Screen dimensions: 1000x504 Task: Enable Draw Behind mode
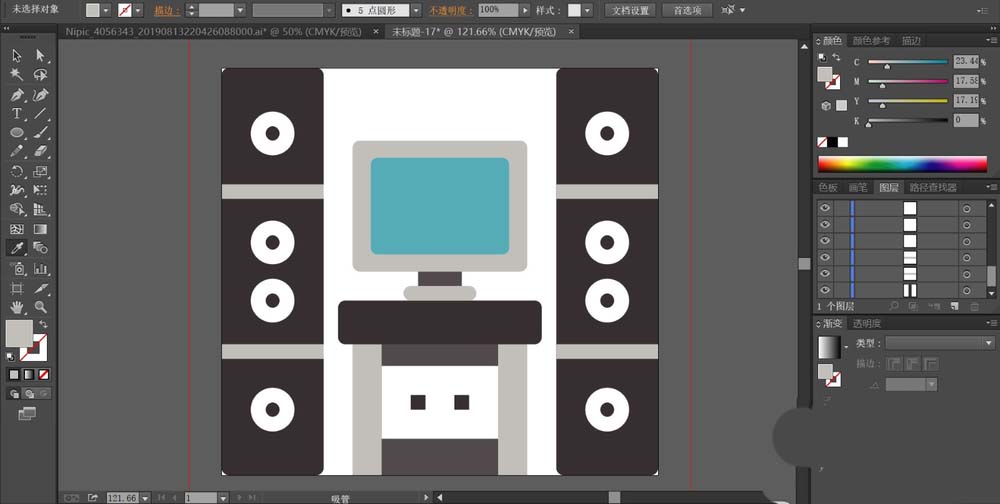(29, 394)
